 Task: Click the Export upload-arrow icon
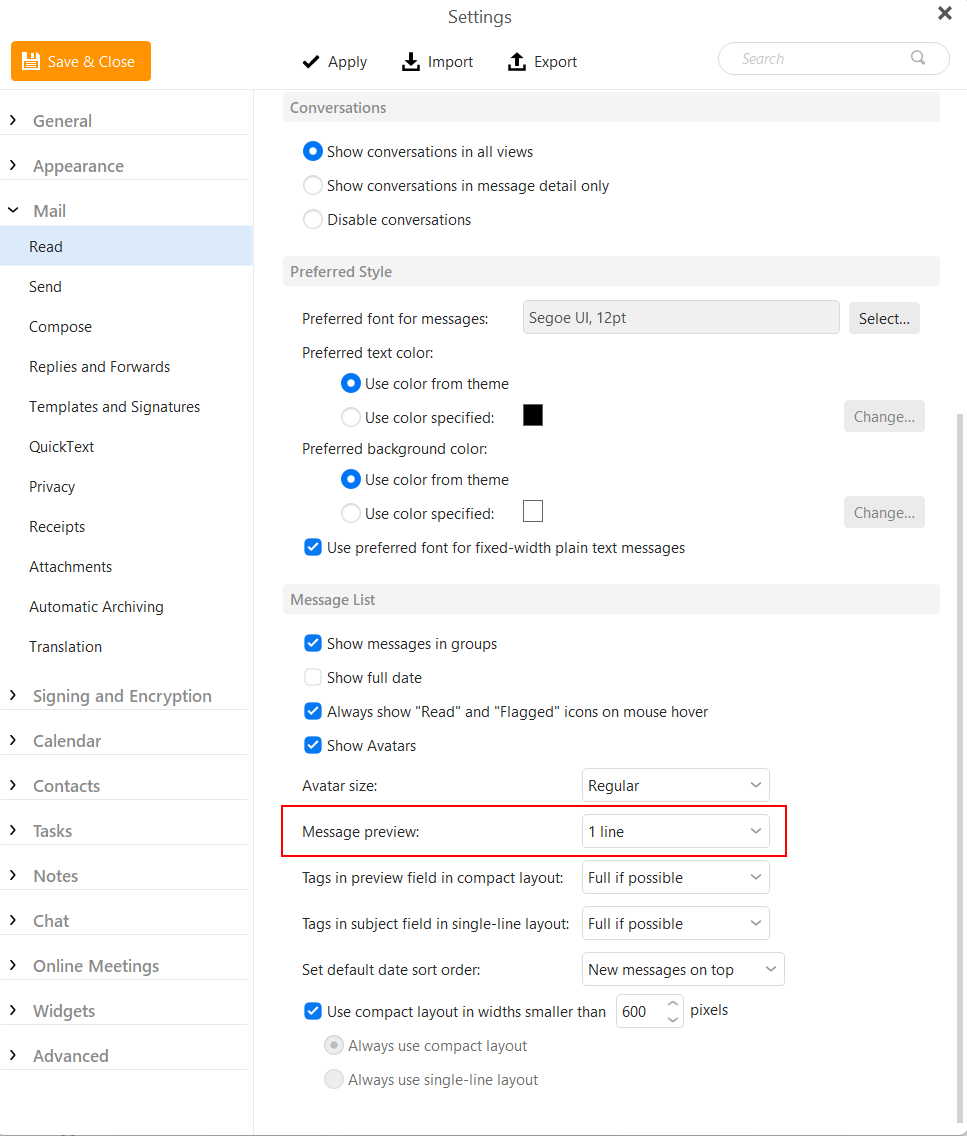click(516, 61)
